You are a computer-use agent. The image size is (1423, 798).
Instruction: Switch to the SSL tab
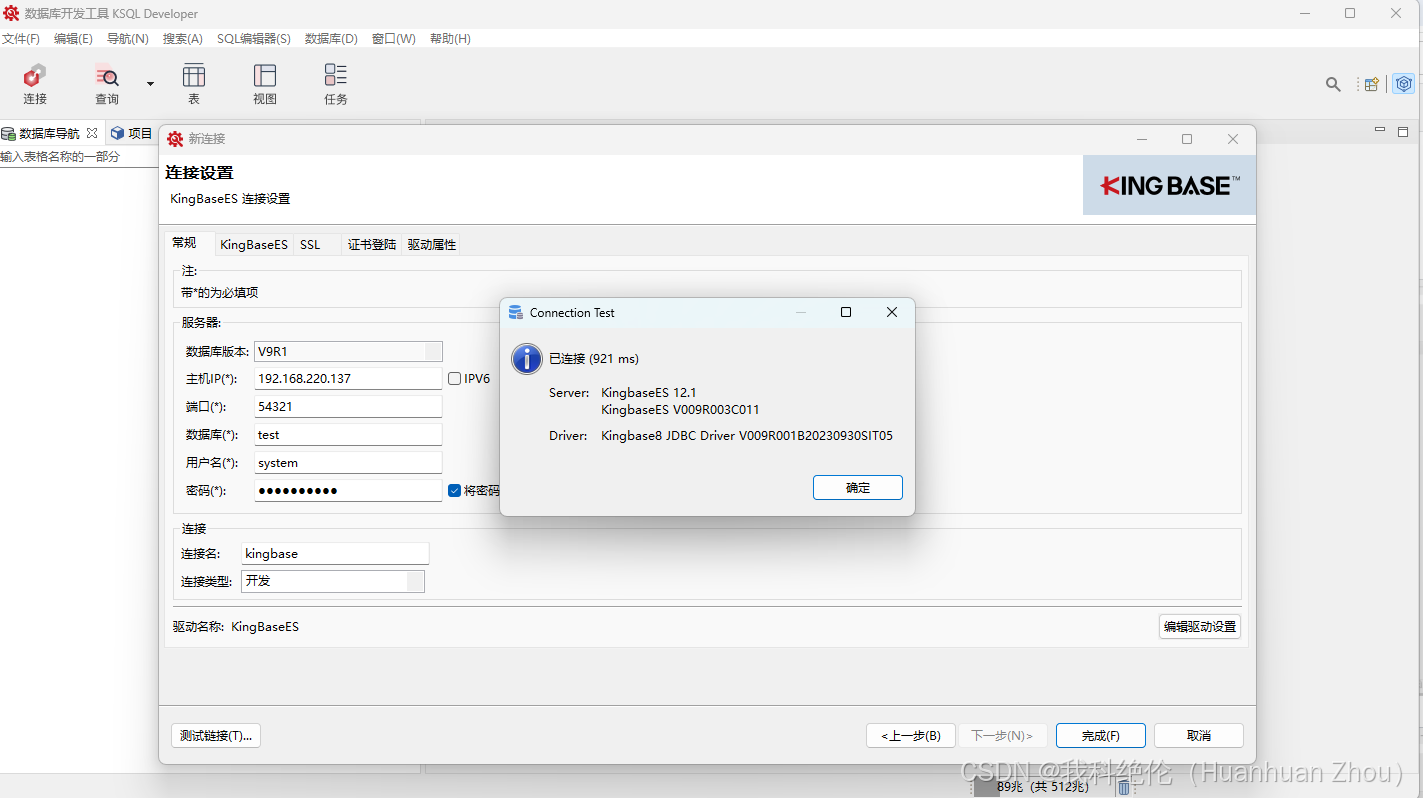pyautogui.click(x=311, y=245)
